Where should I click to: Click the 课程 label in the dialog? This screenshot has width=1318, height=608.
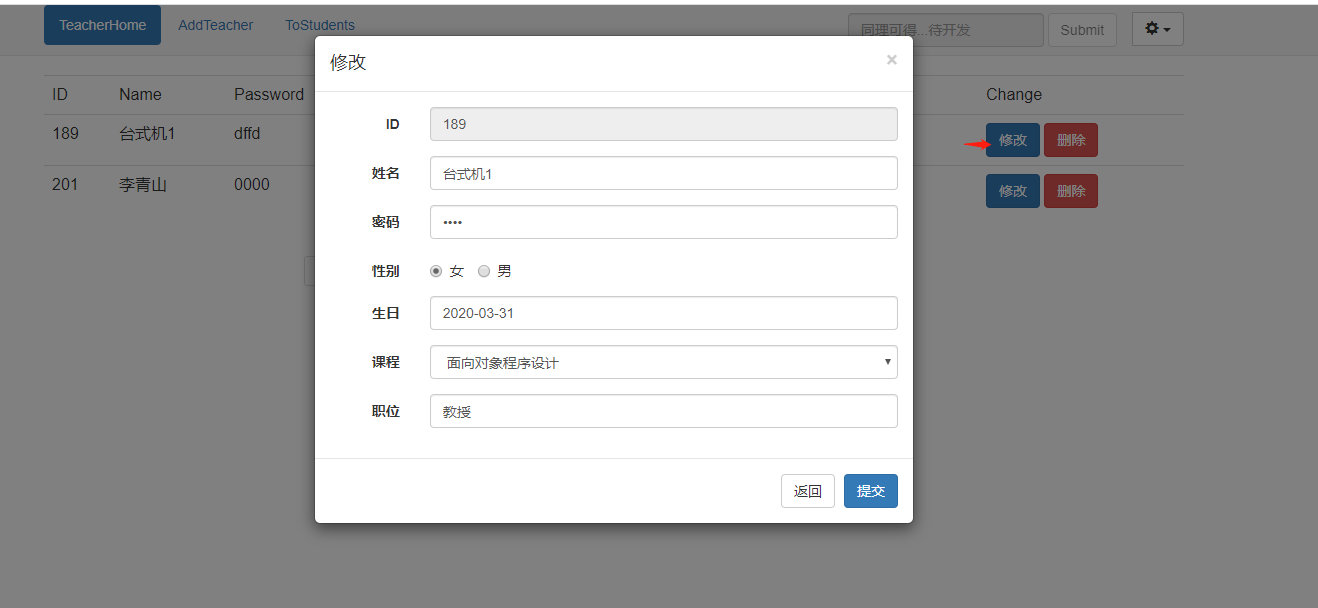click(x=386, y=362)
